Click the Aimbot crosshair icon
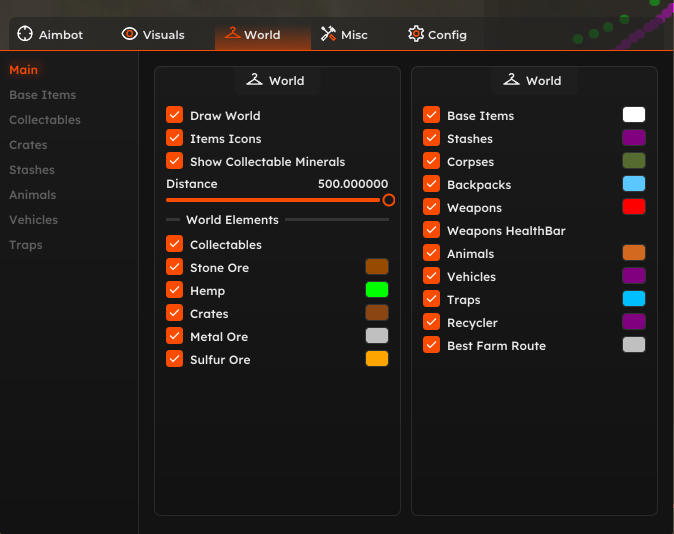Screen dimensions: 674x534 (25, 34)
